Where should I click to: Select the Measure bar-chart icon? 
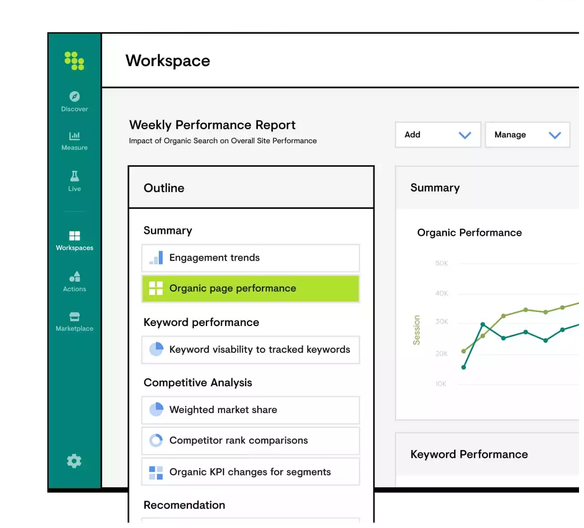tap(74, 136)
